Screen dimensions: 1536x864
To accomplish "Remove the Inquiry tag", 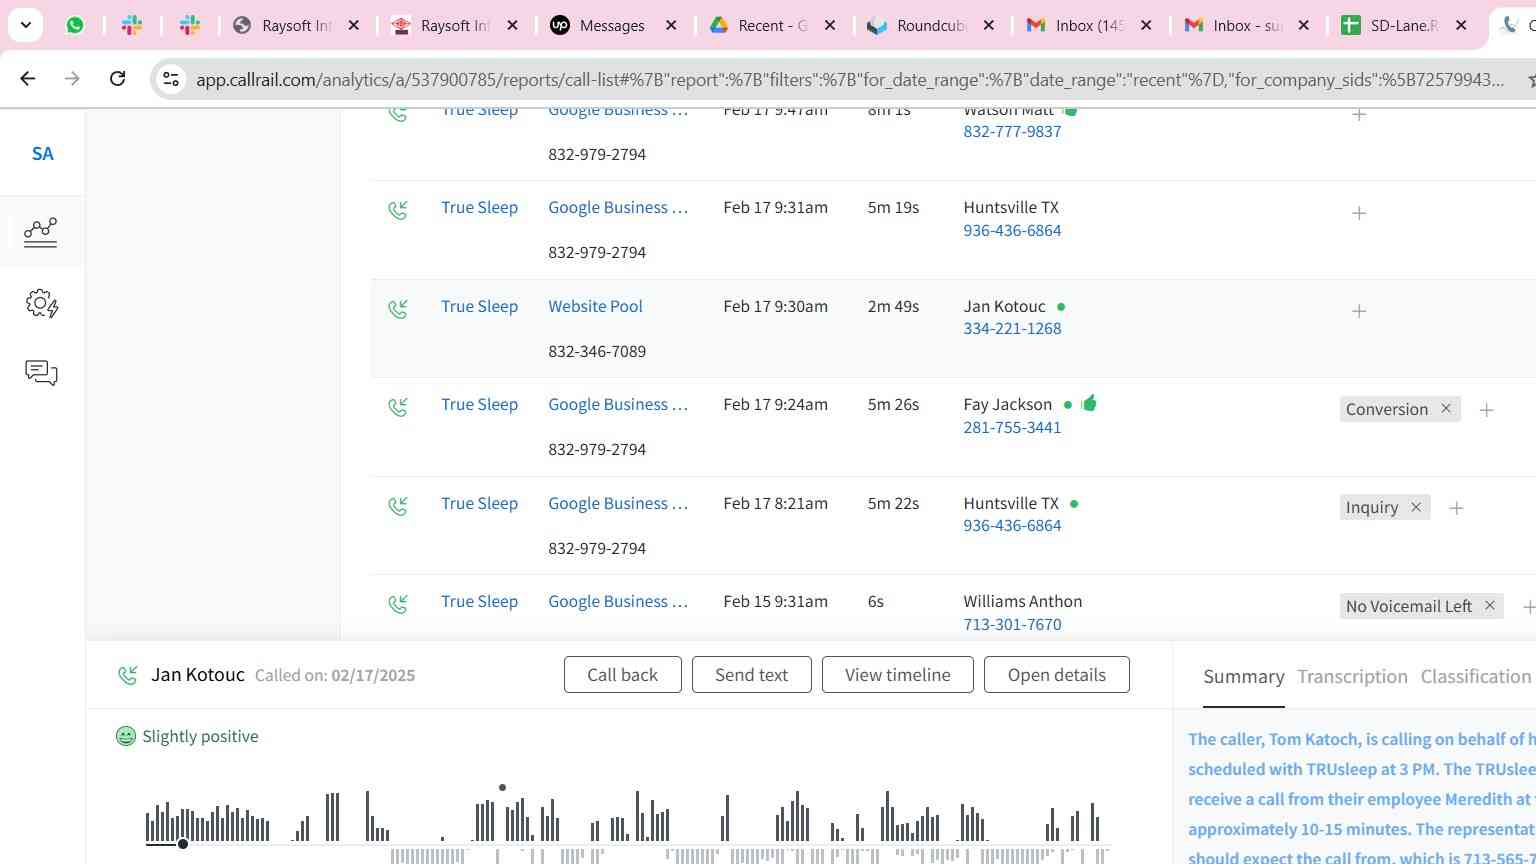I will [x=1415, y=507].
